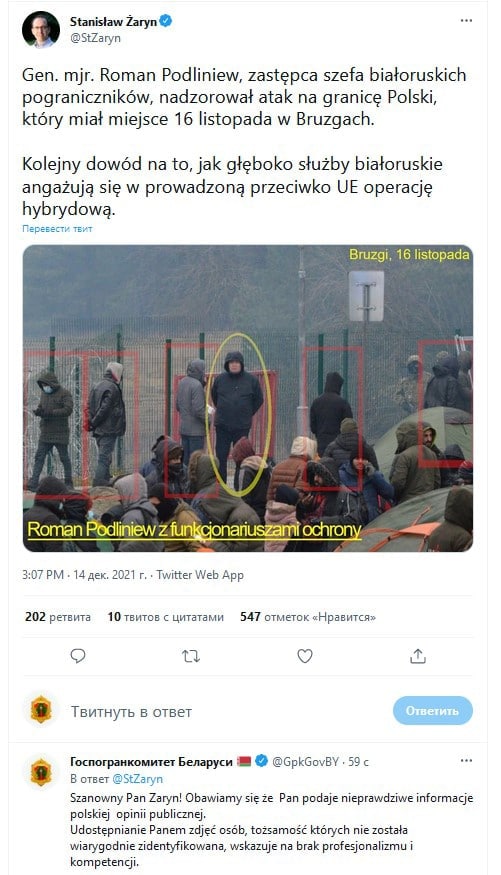The height and width of the screenshot is (875, 501).
Task: Click the reply speech bubble icon
Action: (78, 656)
